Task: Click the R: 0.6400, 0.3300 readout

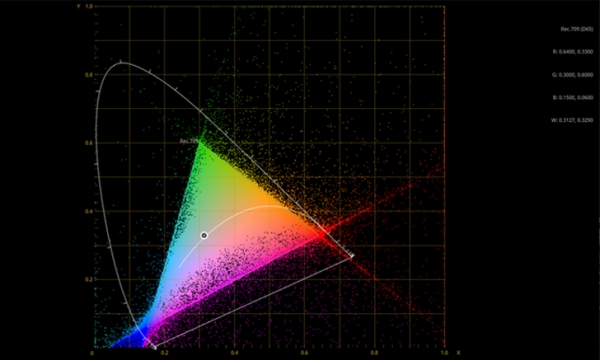Action: [x=573, y=52]
